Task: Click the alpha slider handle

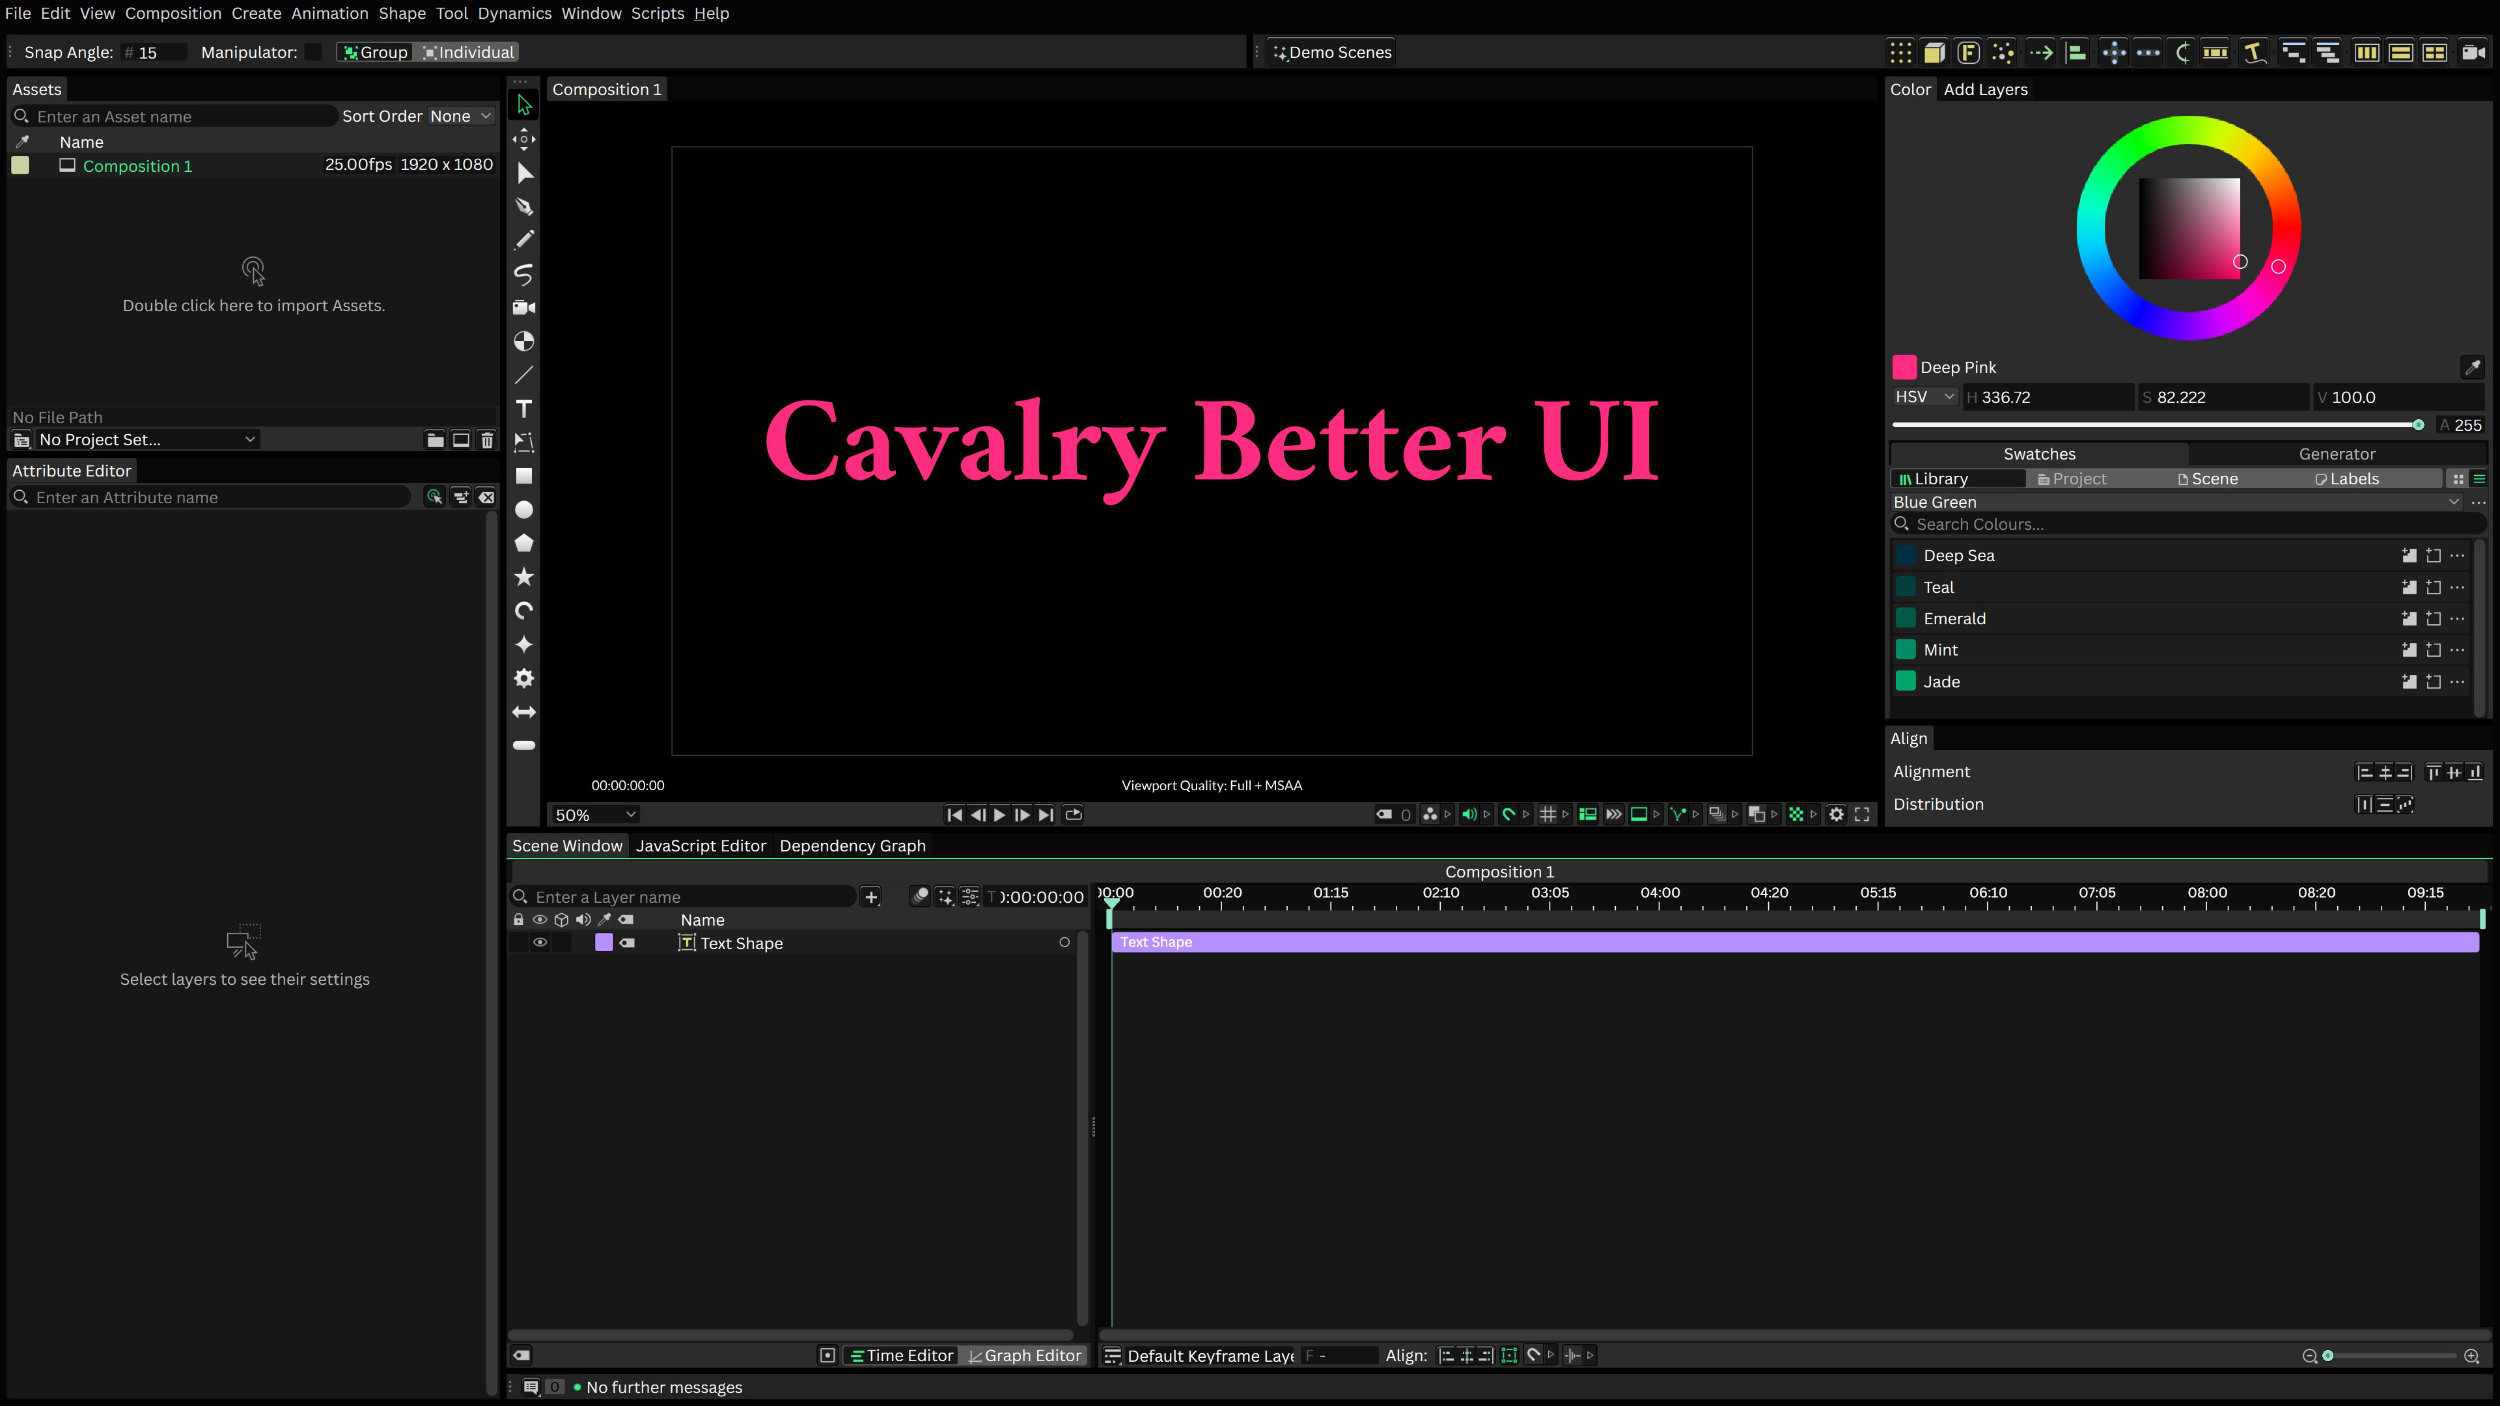Action: pyautogui.click(x=2418, y=425)
